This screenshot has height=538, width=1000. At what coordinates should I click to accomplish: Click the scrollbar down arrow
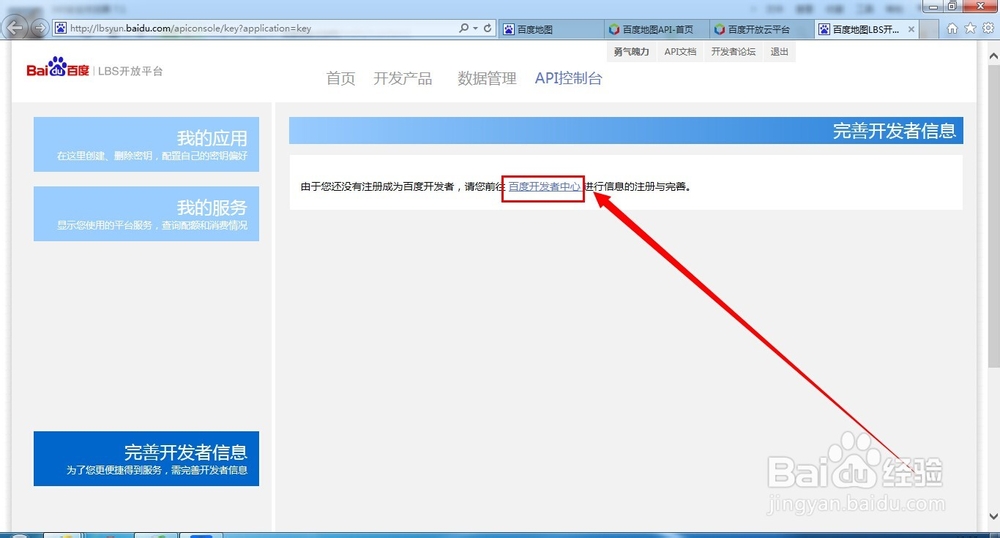[993, 516]
